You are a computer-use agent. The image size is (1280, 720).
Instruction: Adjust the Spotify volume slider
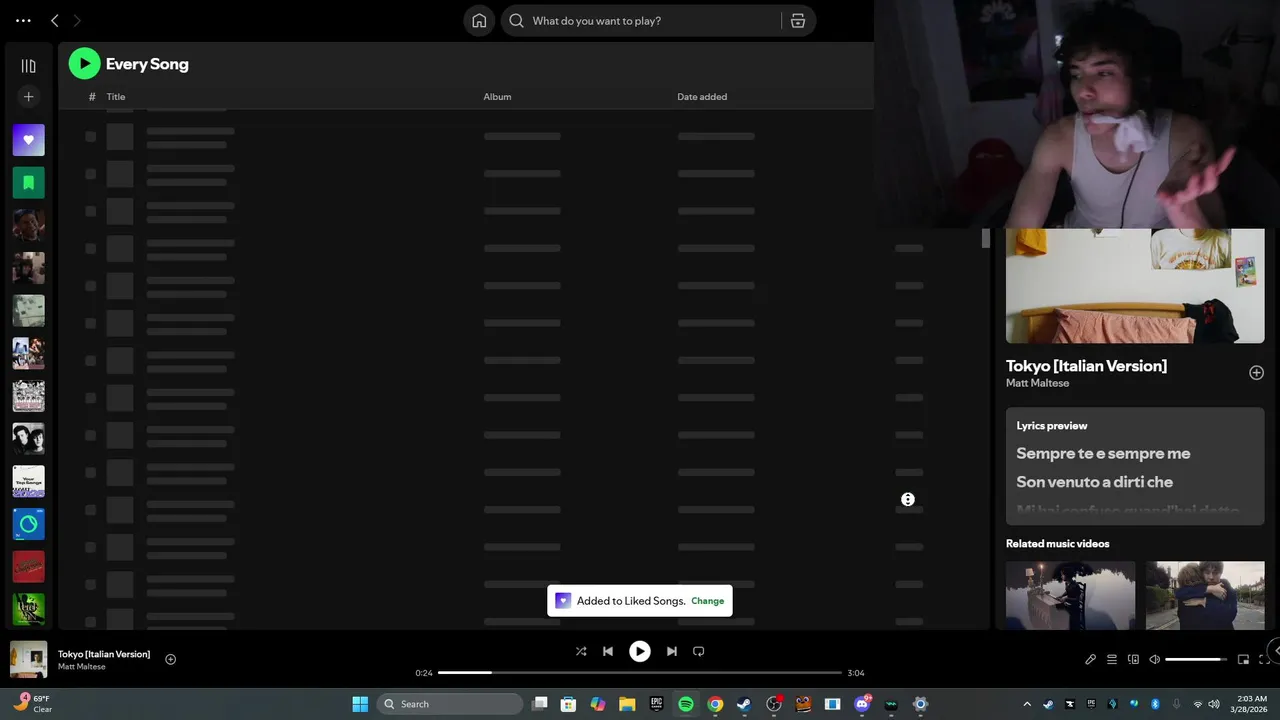tap(1197, 660)
